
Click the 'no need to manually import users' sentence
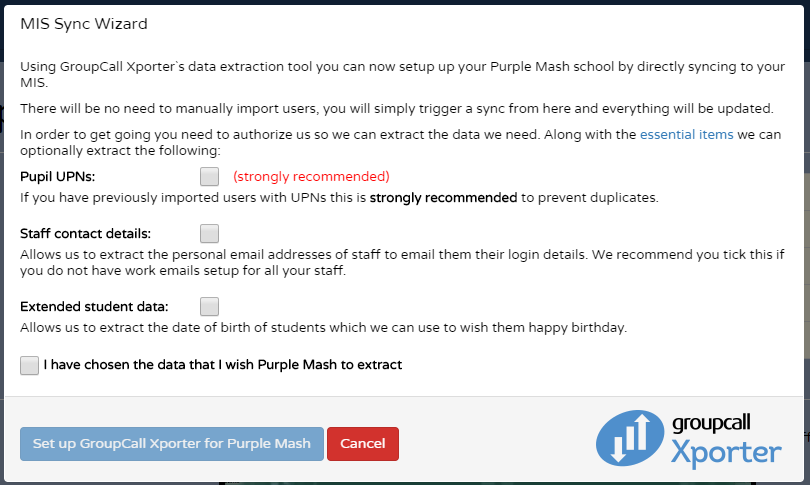point(396,108)
